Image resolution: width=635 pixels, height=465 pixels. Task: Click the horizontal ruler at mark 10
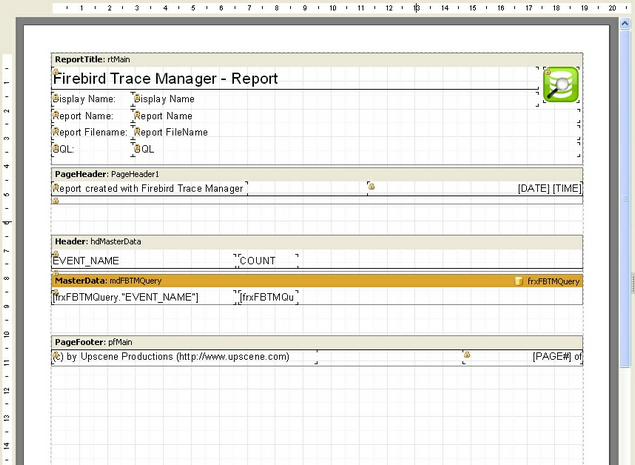click(332, 8)
